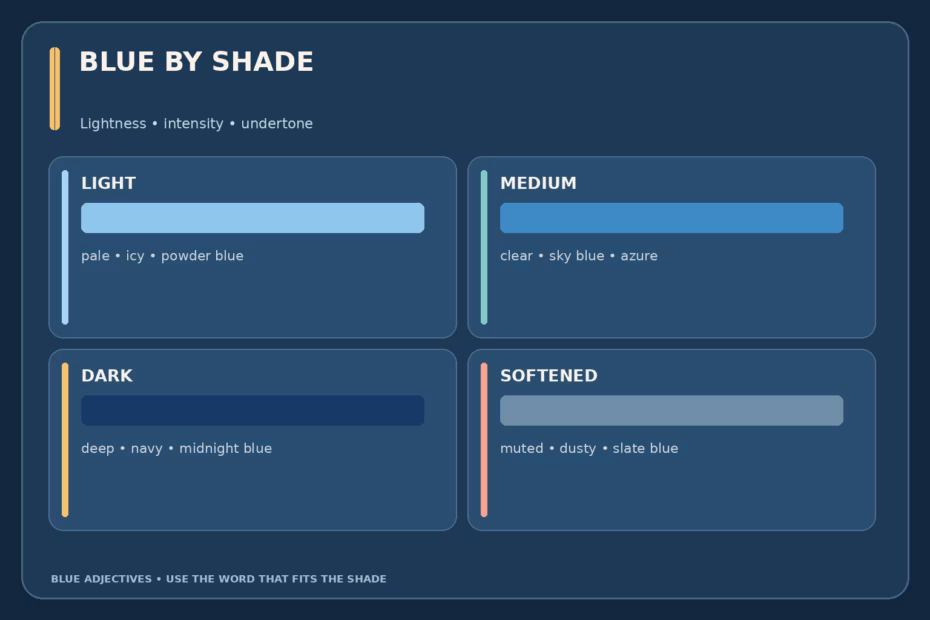The image size is (930, 620).
Task: Pick the dark navy swatch bar
Action: 253,411
